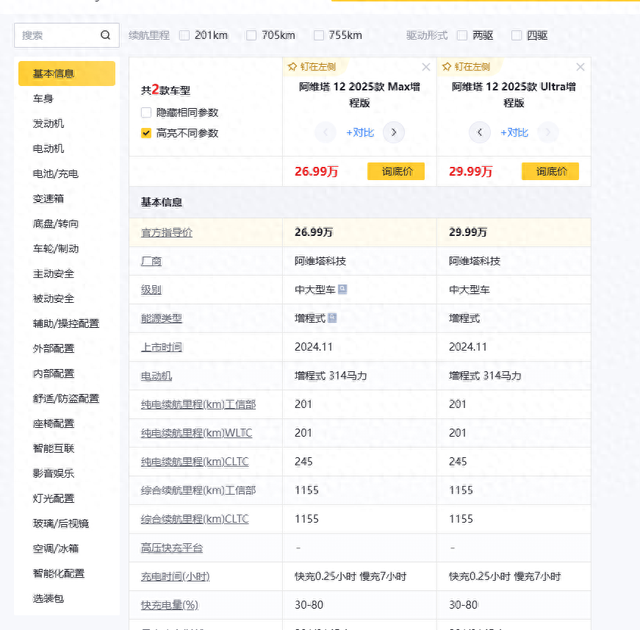The image size is (640, 630).
Task: Remove the Ultra增程版 column with its X
Action: (x=580, y=67)
